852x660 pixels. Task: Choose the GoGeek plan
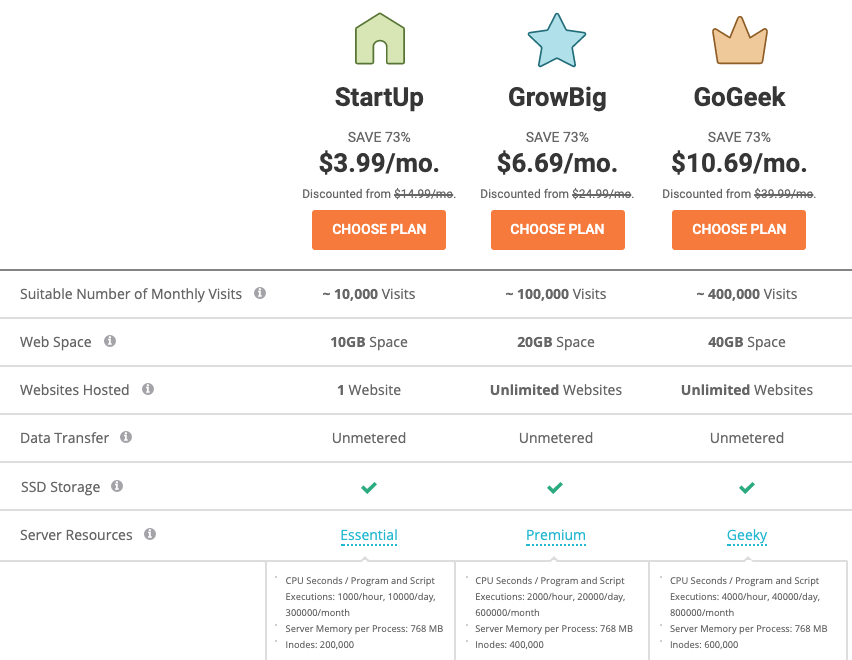(739, 229)
